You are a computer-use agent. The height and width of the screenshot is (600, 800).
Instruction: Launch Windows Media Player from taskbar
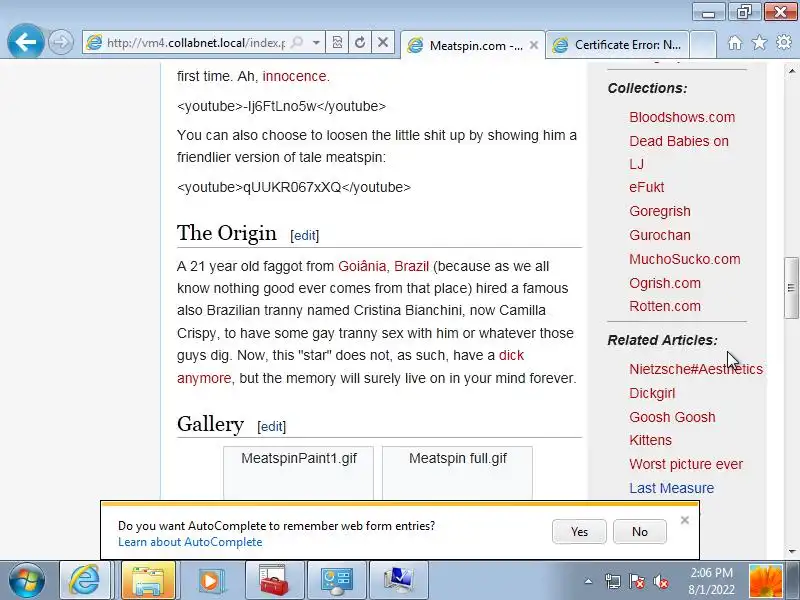(x=210, y=581)
